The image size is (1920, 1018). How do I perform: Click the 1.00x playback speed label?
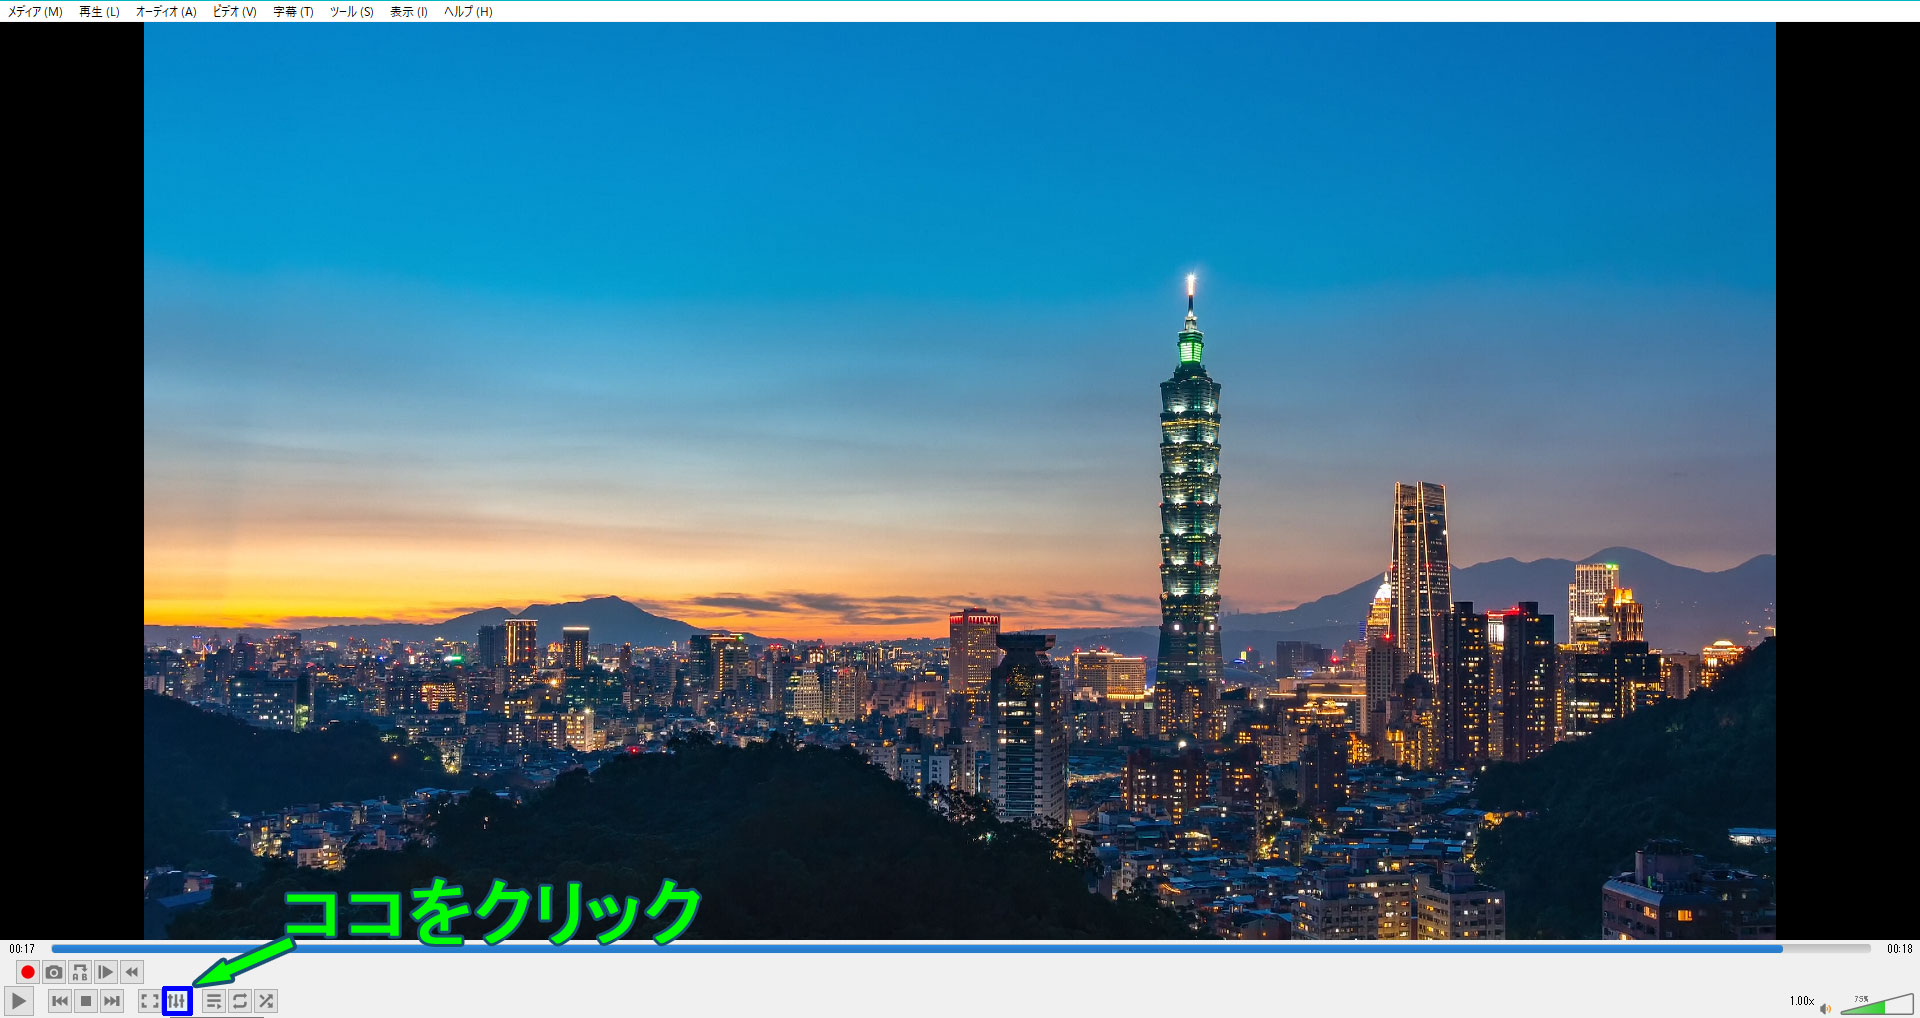[1802, 1001]
